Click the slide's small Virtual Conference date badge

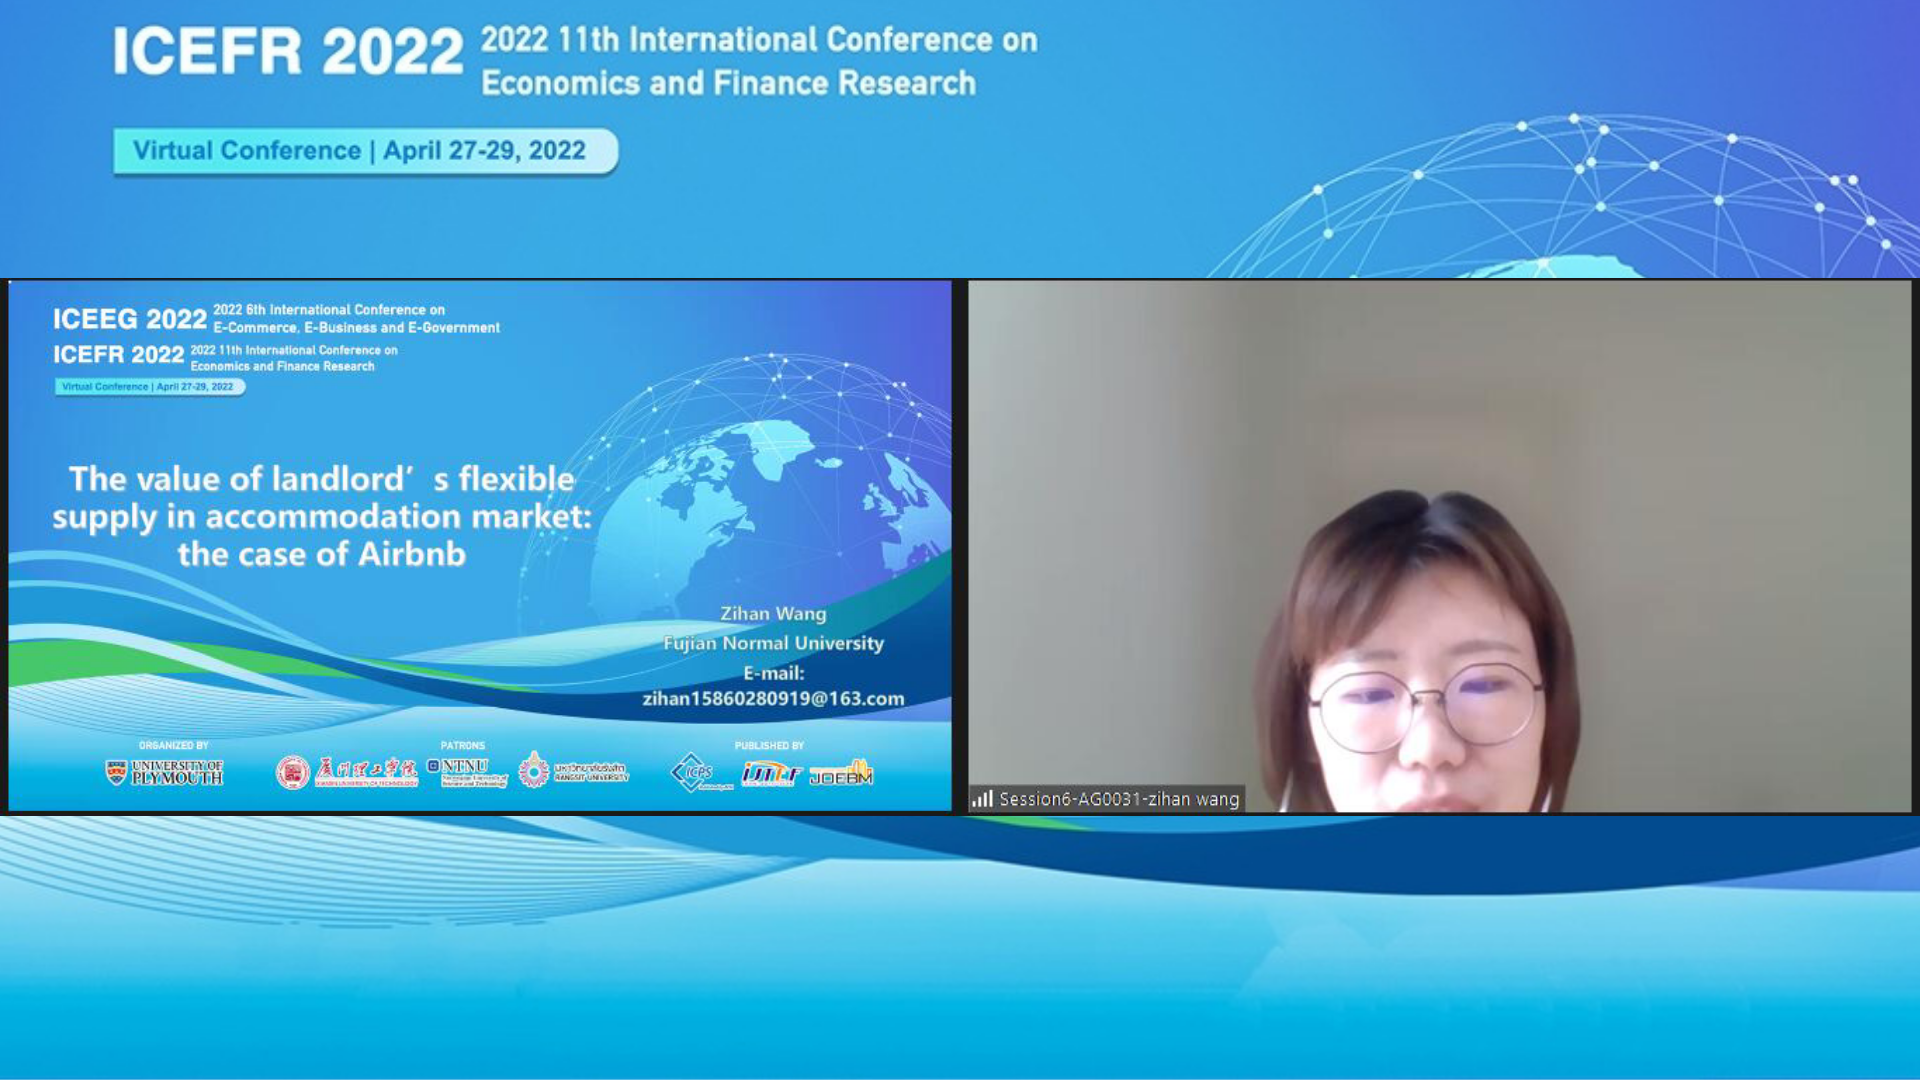(x=149, y=387)
